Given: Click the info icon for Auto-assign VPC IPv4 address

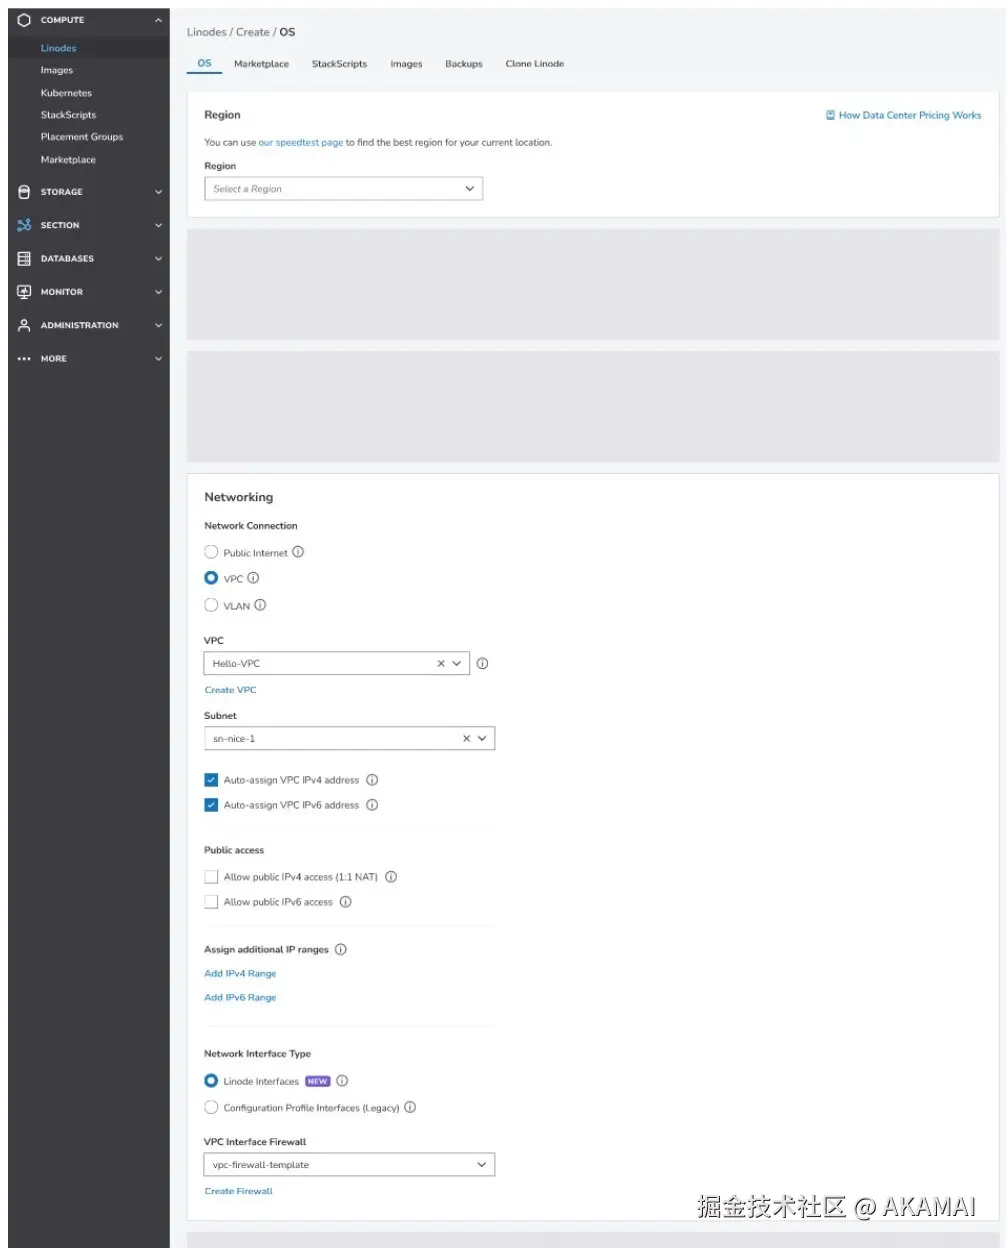Looking at the screenshot, I should click(372, 780).
